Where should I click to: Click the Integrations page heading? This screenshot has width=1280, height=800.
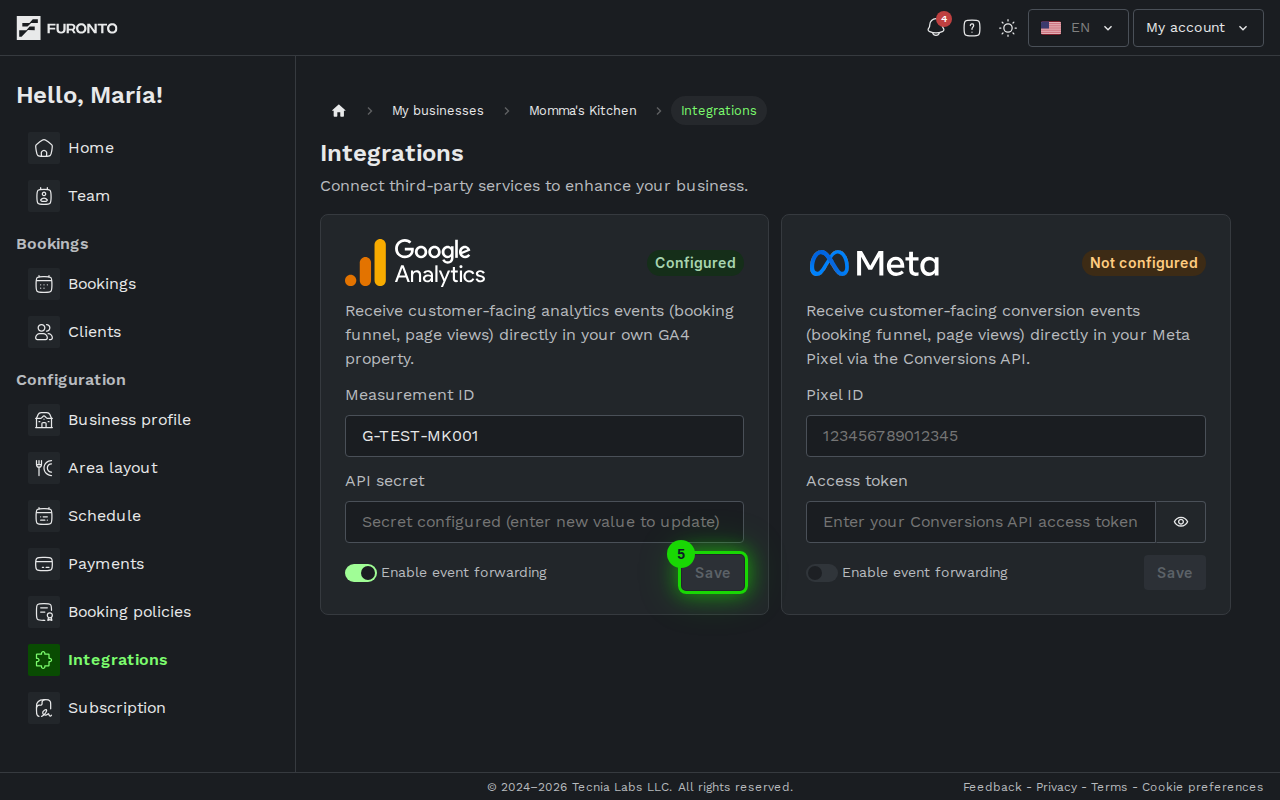392,153
